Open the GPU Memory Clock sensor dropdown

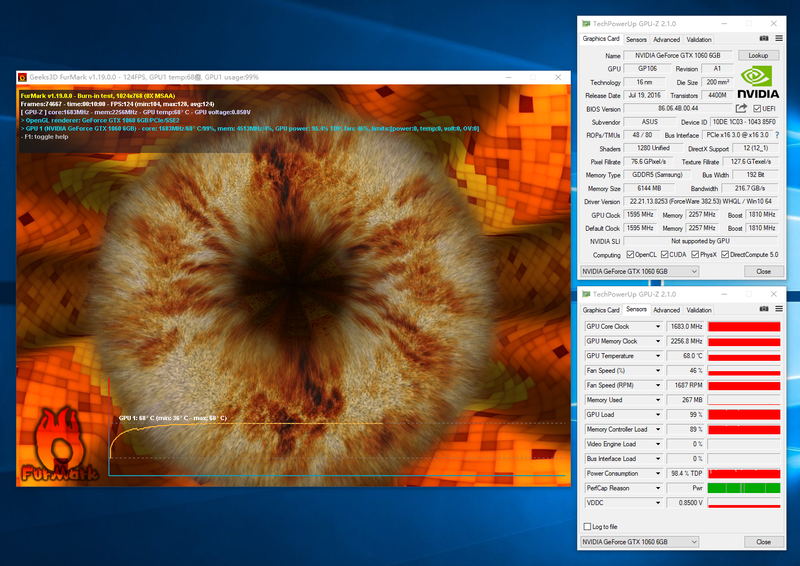[x=658, y=341]
